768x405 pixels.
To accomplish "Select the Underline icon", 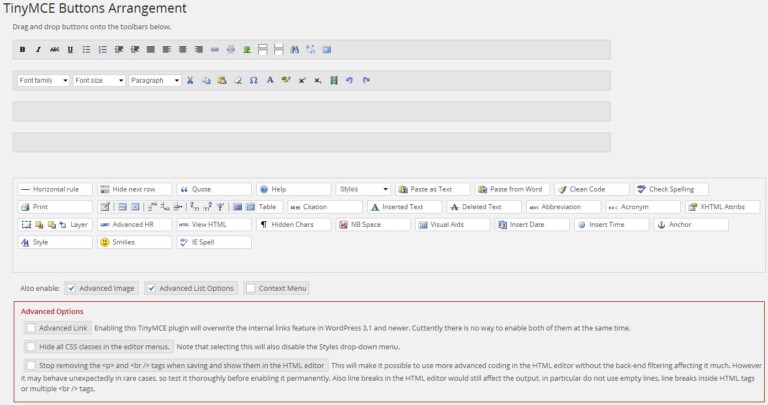I will coord(71,49).
